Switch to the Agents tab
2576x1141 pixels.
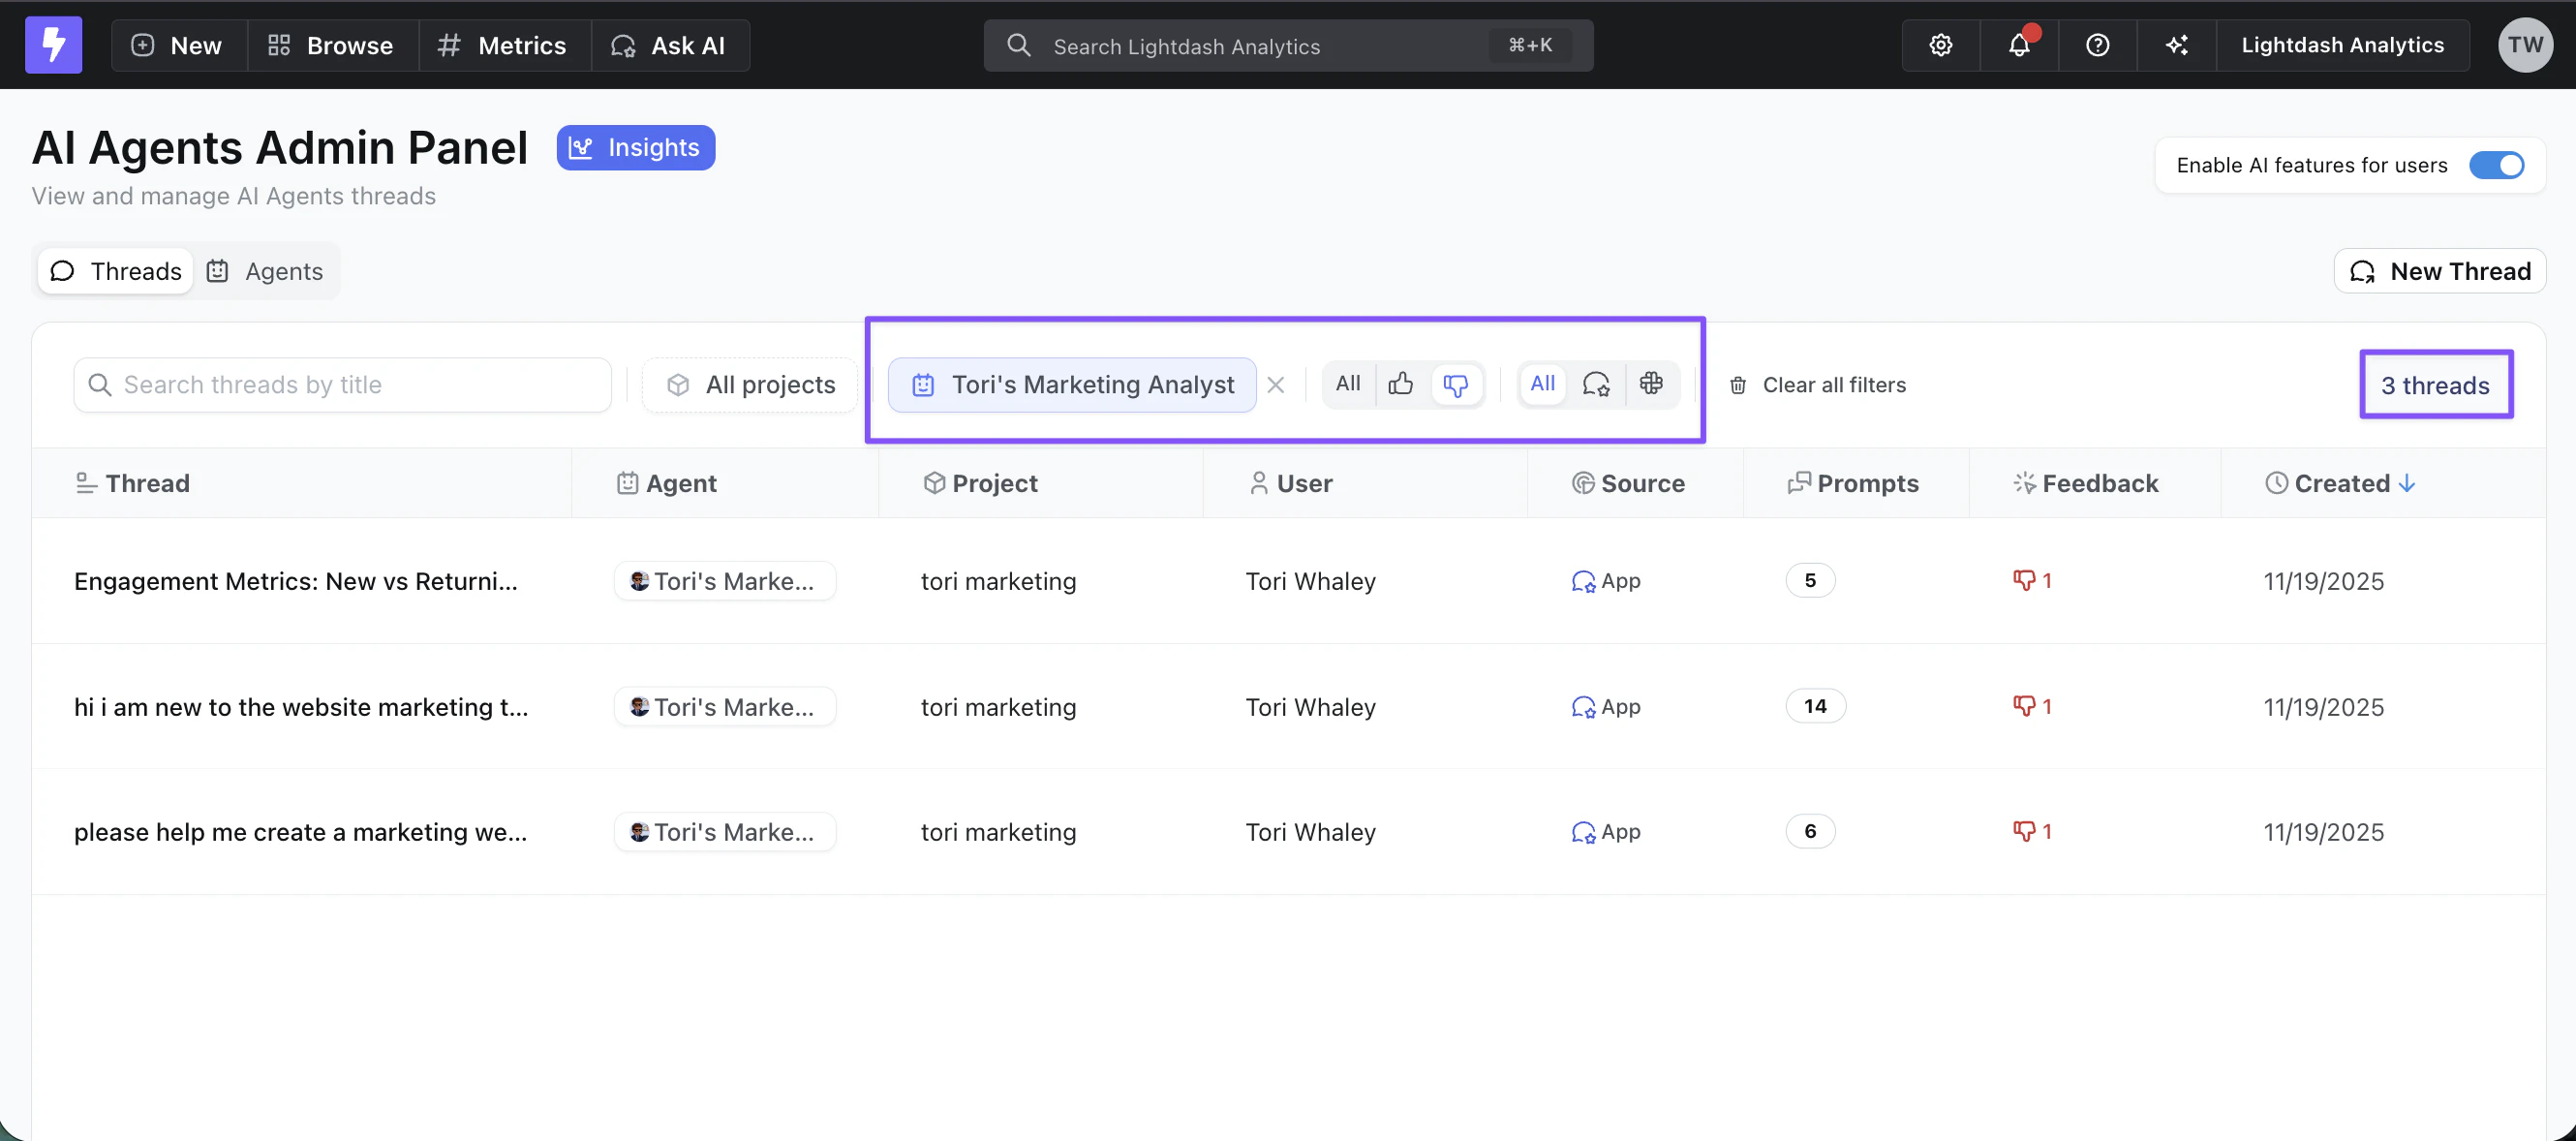(266, 271)
